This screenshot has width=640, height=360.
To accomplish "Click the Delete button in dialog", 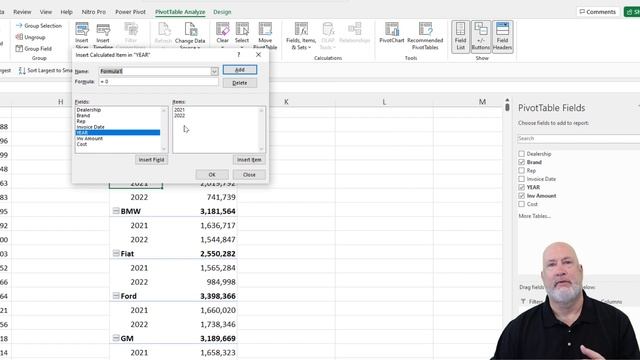I will (240, 83).
